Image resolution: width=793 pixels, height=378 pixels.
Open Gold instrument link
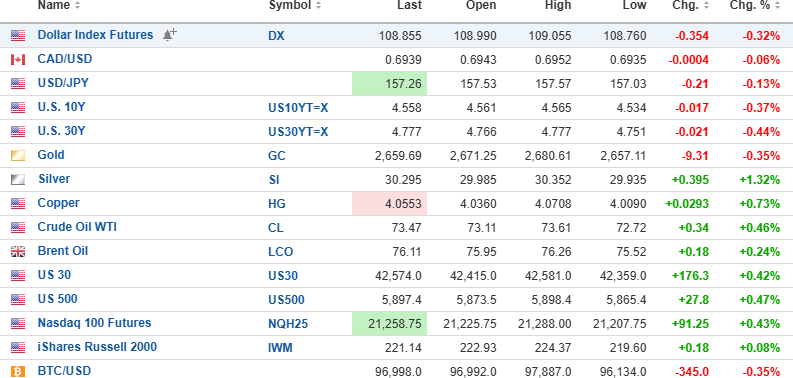pos(51,155)
